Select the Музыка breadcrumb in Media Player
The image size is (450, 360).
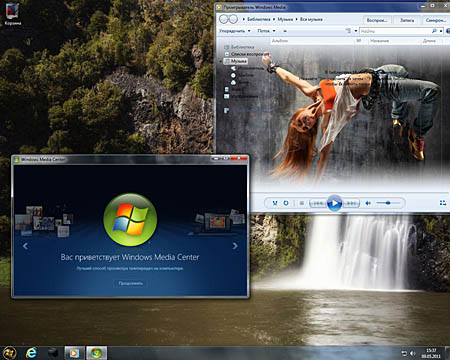coord(285,19)
